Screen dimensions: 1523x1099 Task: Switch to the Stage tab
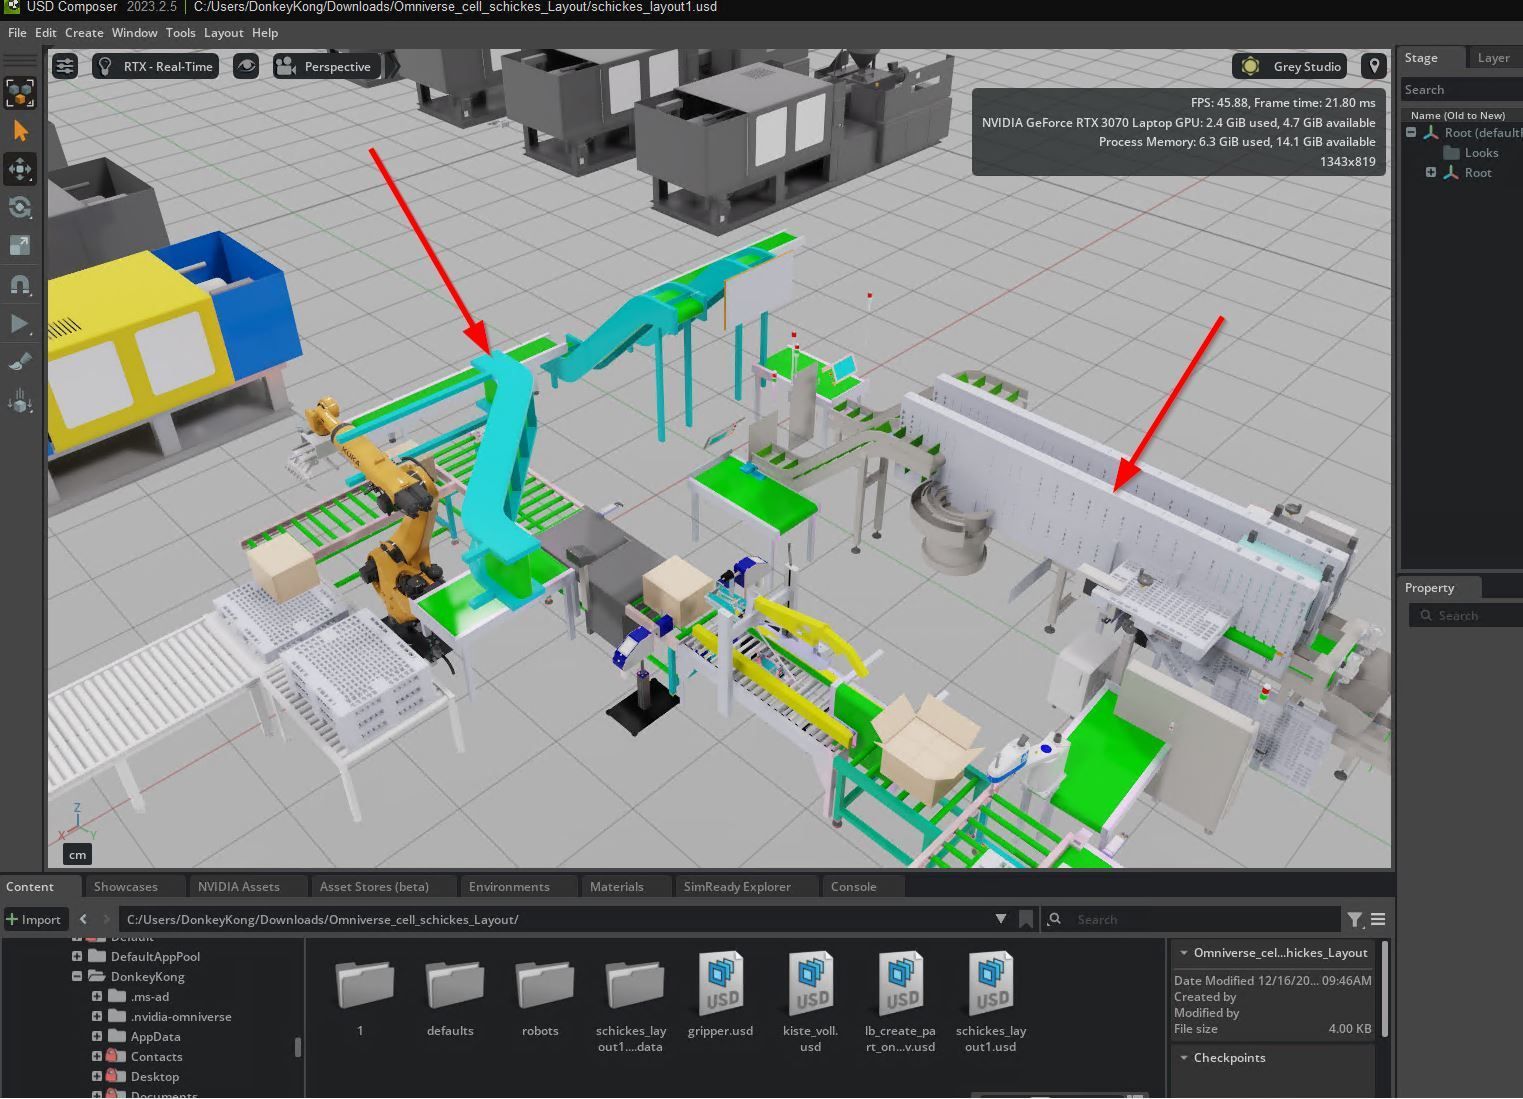1431,58
